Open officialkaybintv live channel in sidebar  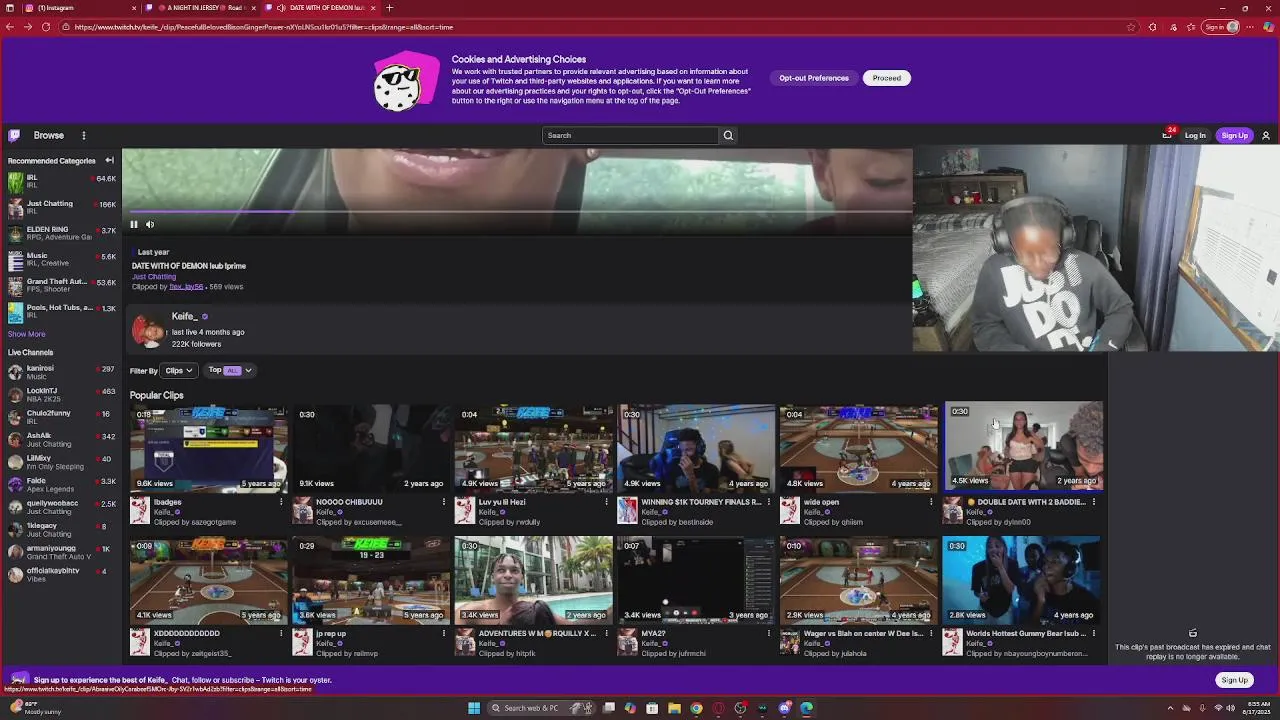(x=61, y=574)
